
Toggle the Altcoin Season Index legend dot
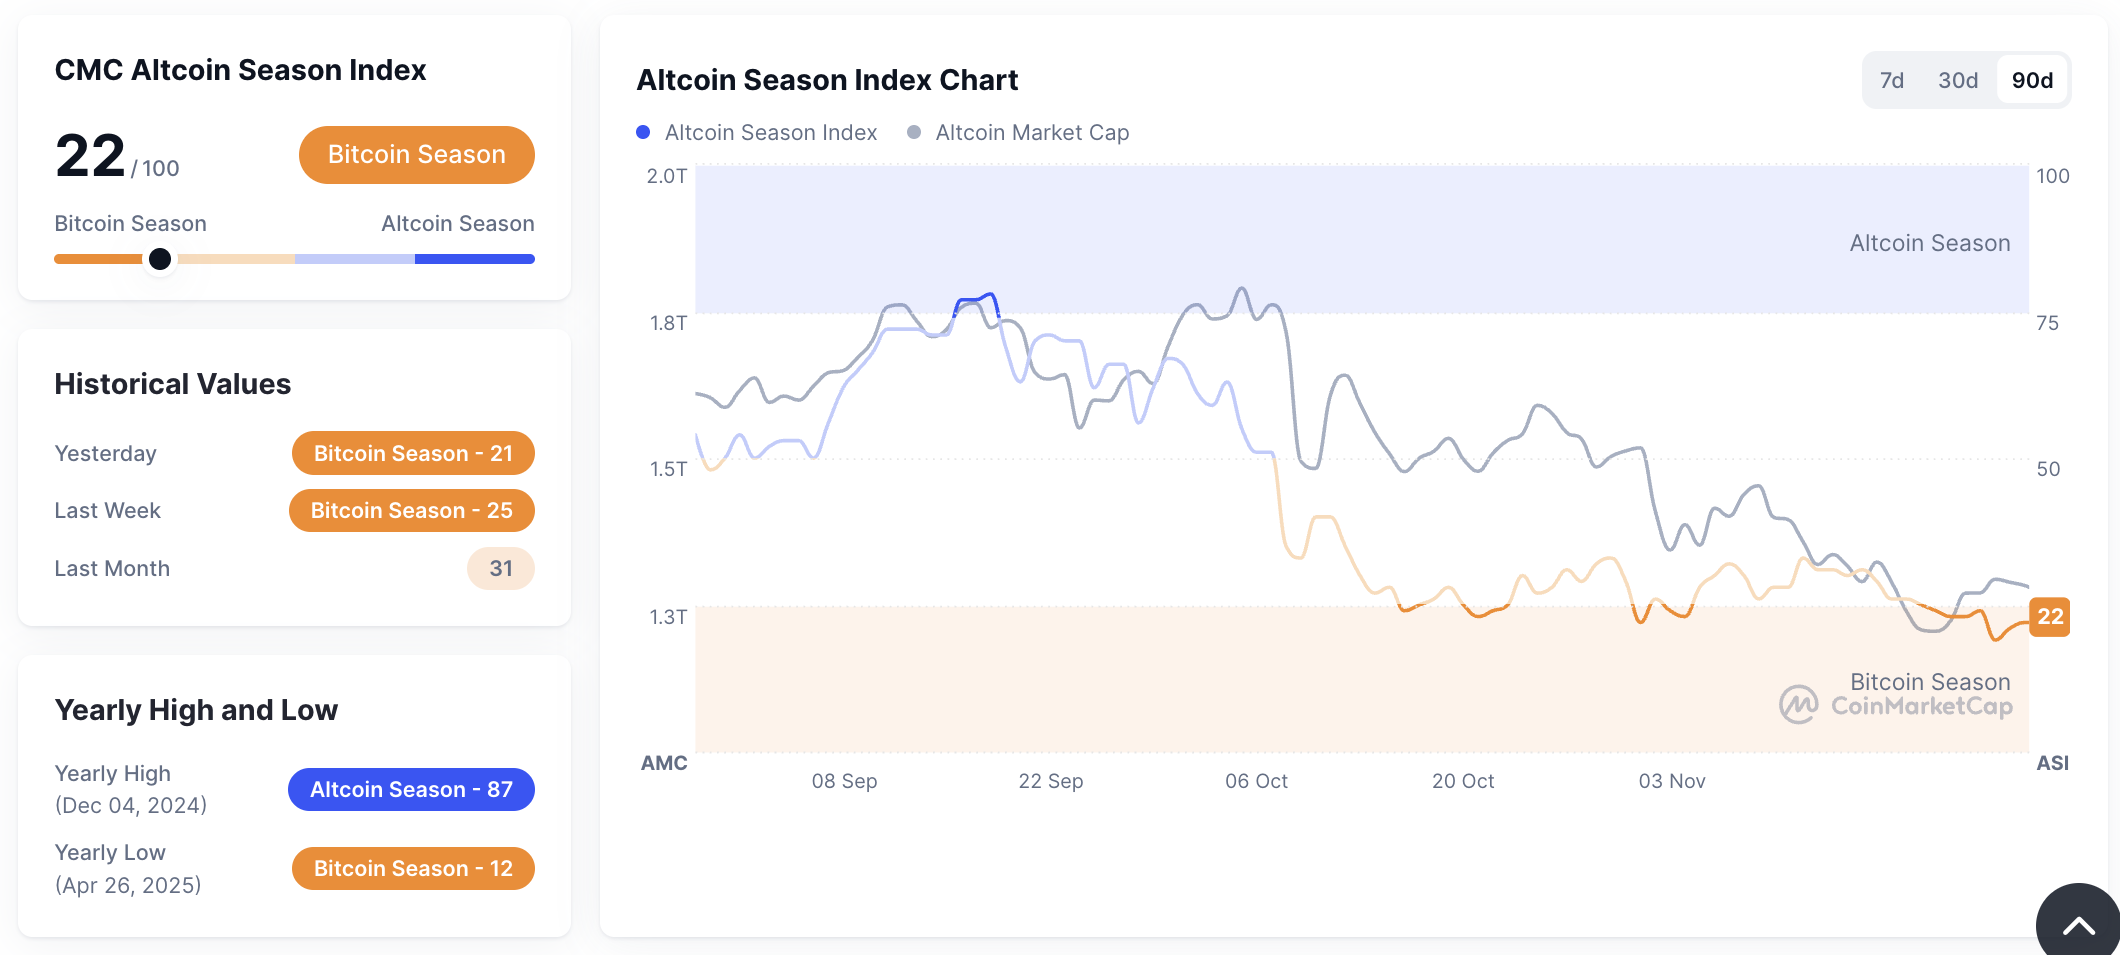(643, 132)
